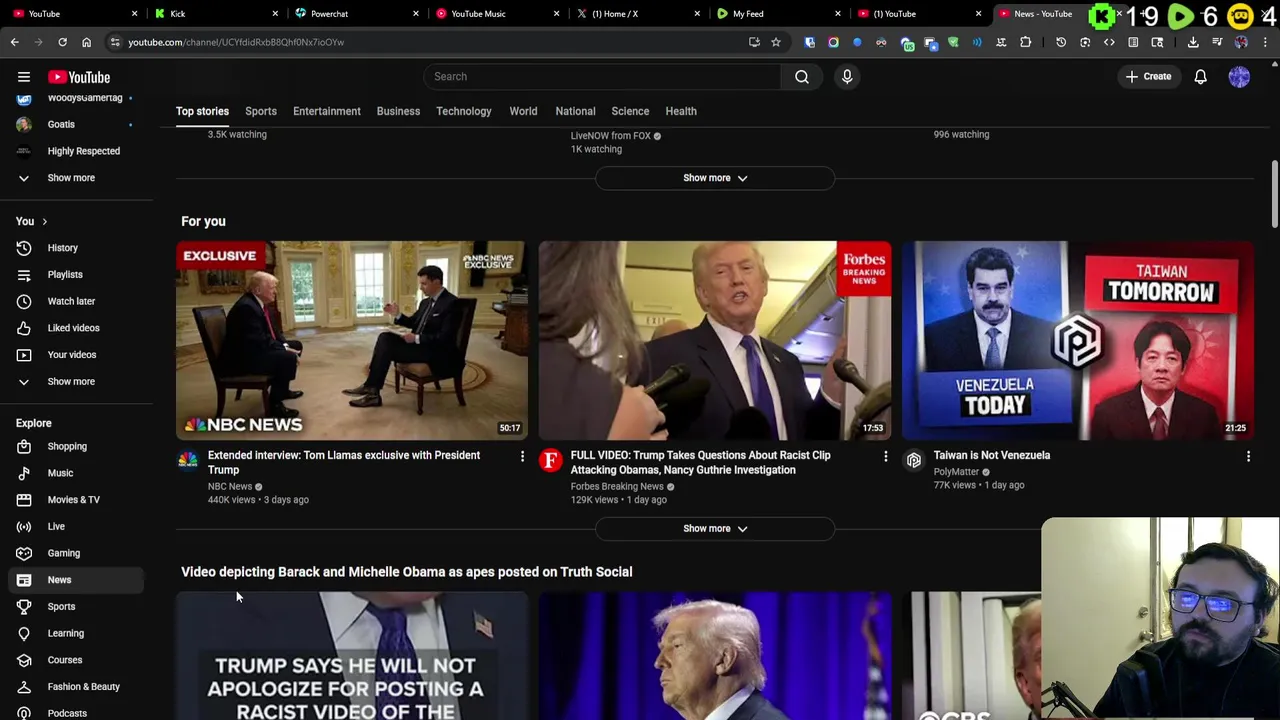
Task: Open PolyMatter channel link
Action: click(x=956, y=472)
